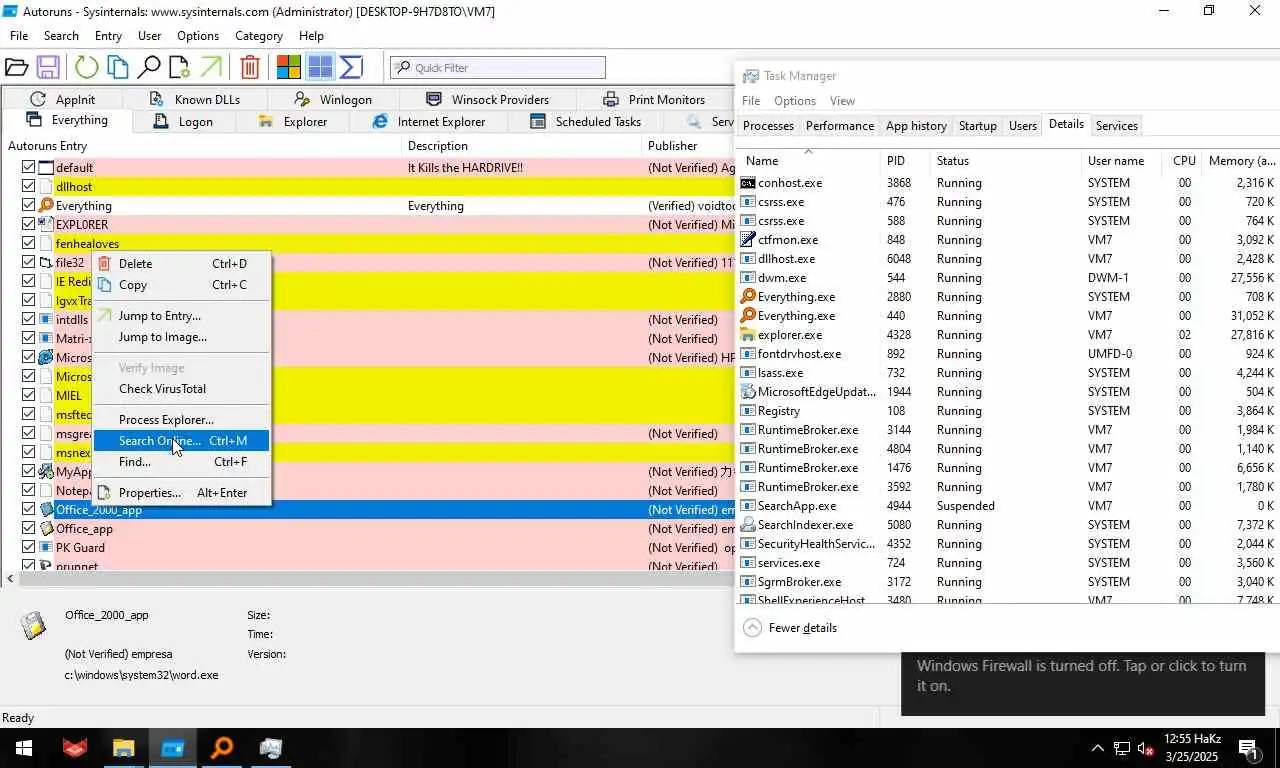
Task: Click the orange magnifier Everything taskbar icon
Action: pos(222,748)
